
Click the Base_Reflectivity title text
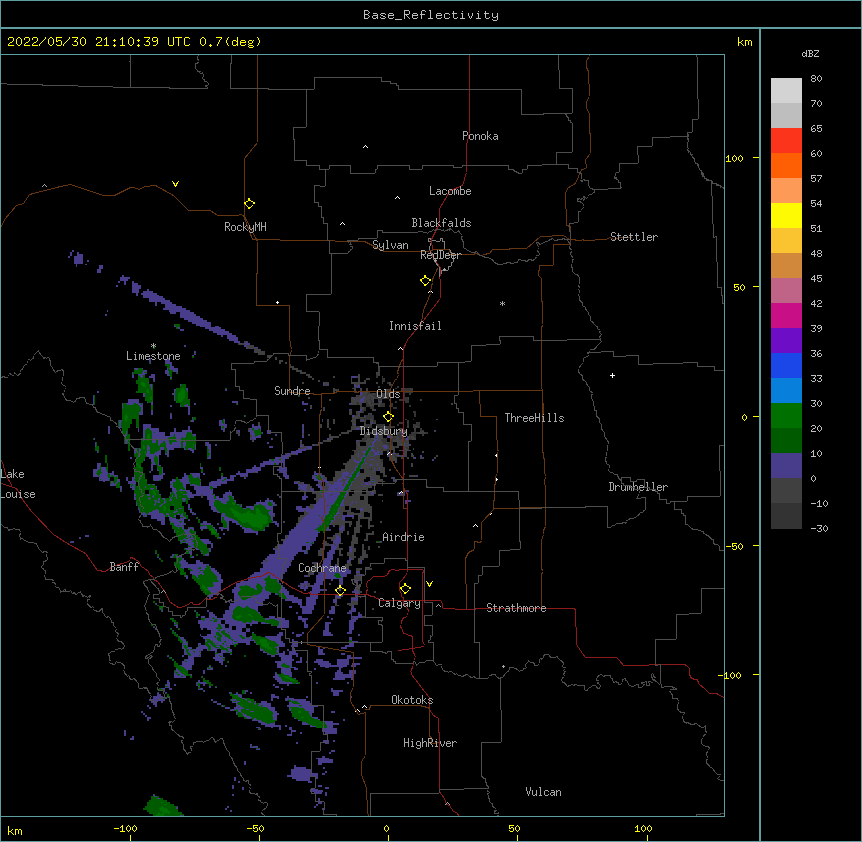coord(431,15)
